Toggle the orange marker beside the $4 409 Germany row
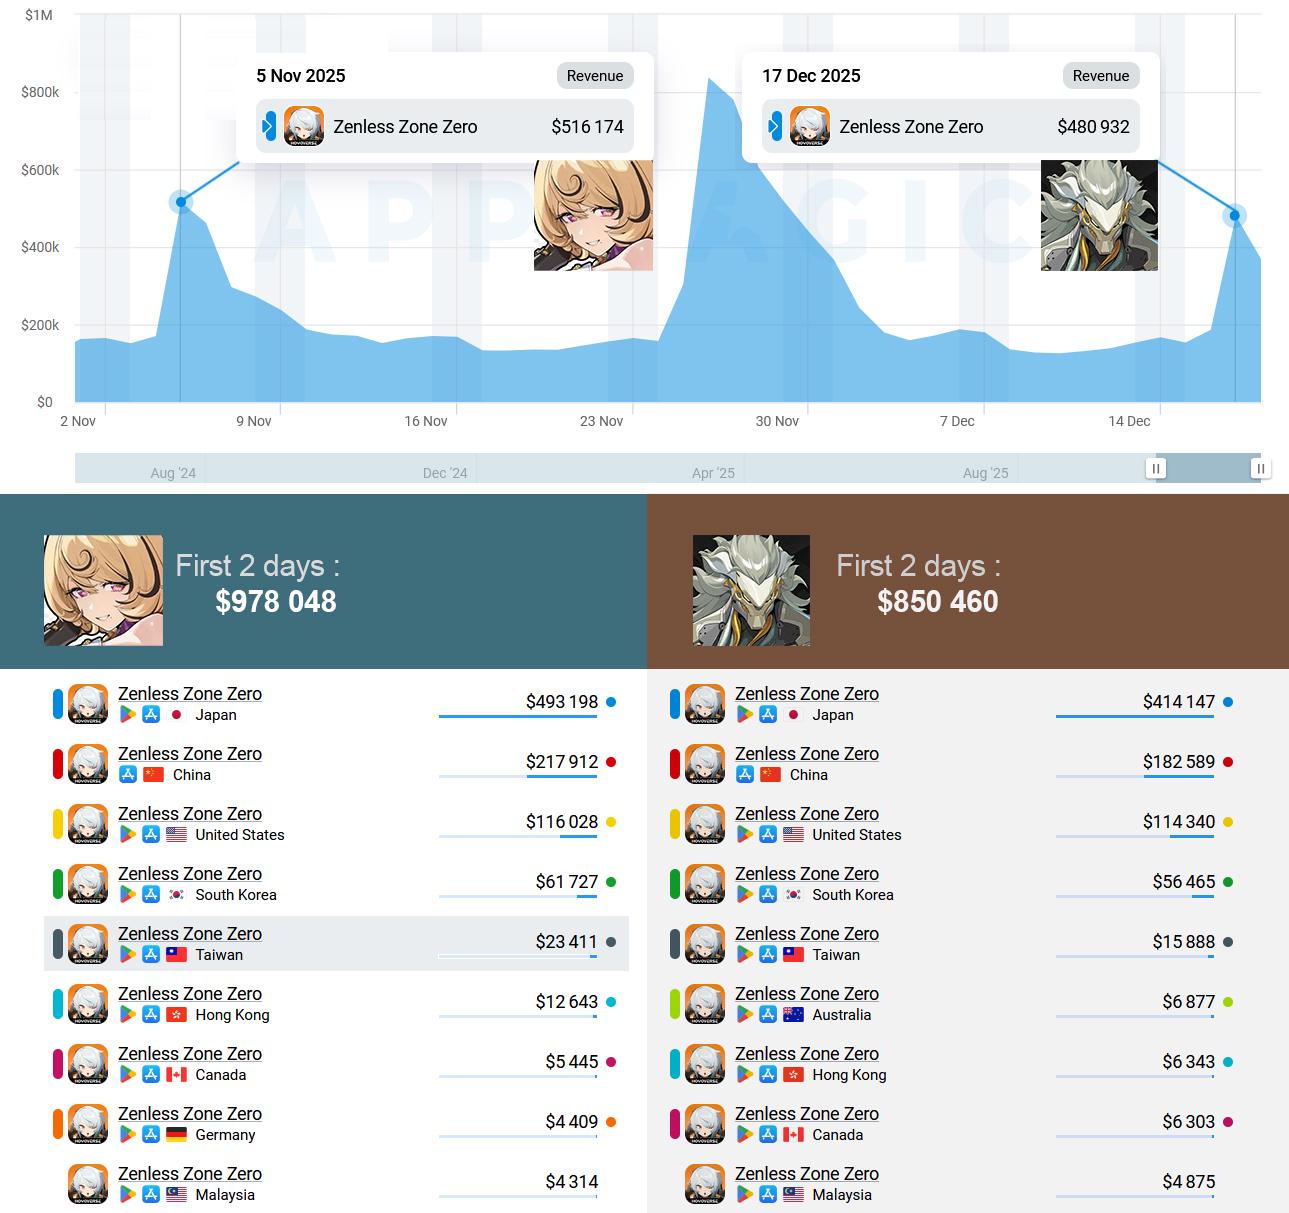 (58, 1124)
